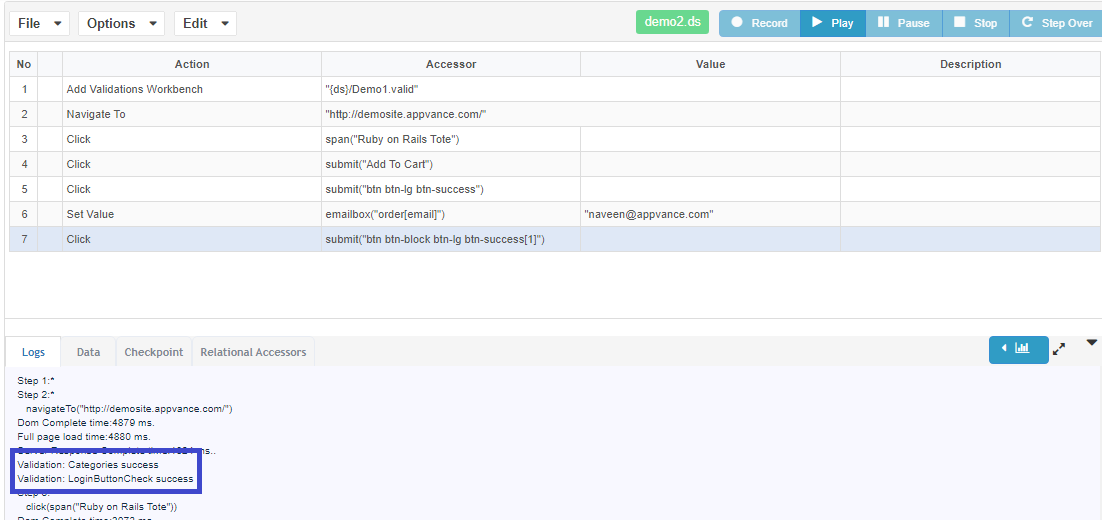Screen dimensions: 1102x520
Task: Select the Navigate To action in row 2
Action: tap(192, 114)
